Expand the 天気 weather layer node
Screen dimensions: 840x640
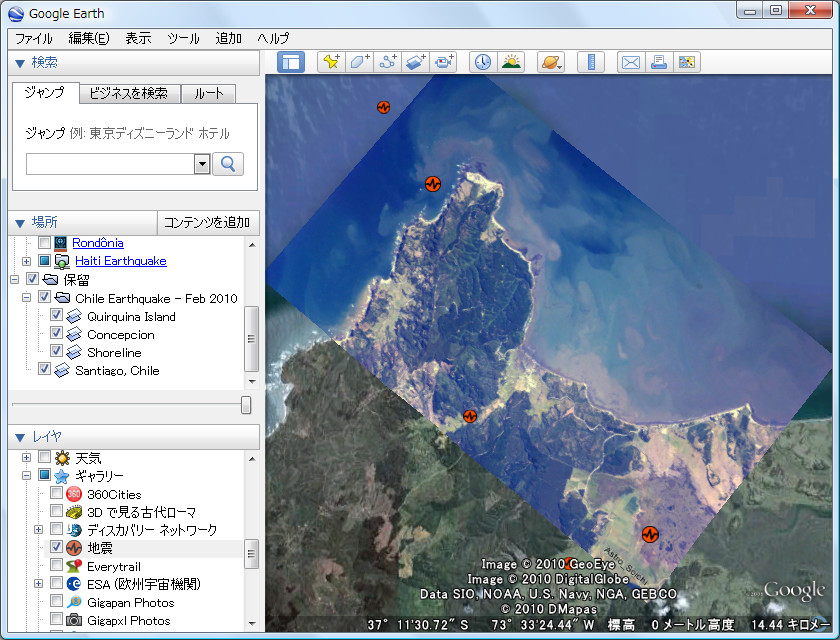26,458
